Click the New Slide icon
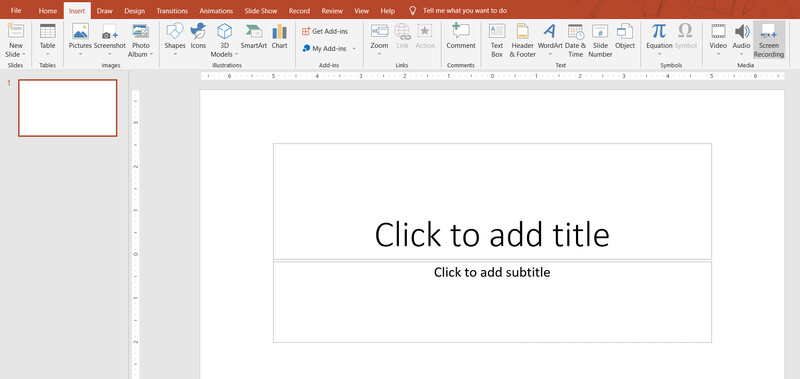Image resolution: width=800 pixels, height=379 pixels. click(x=15, y=31)
